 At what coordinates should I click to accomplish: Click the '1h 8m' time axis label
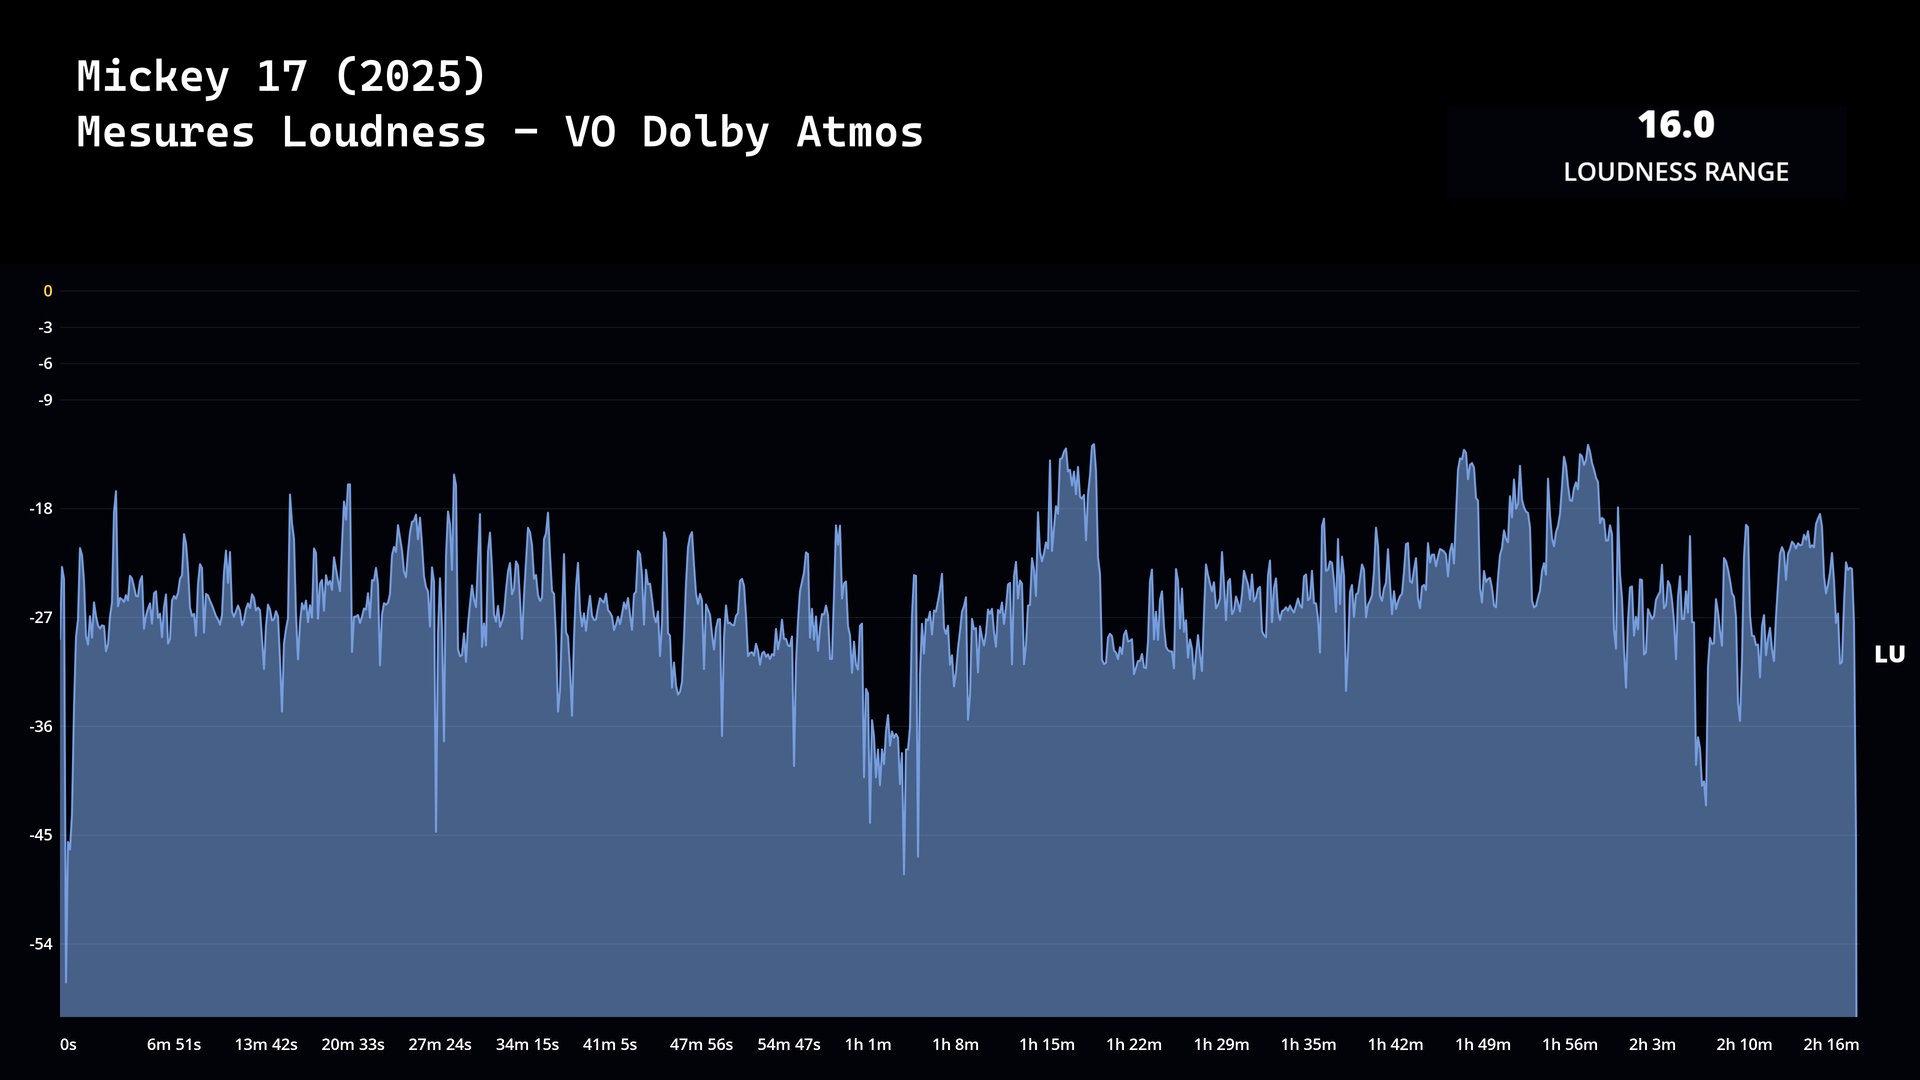tap(955, 1045)
